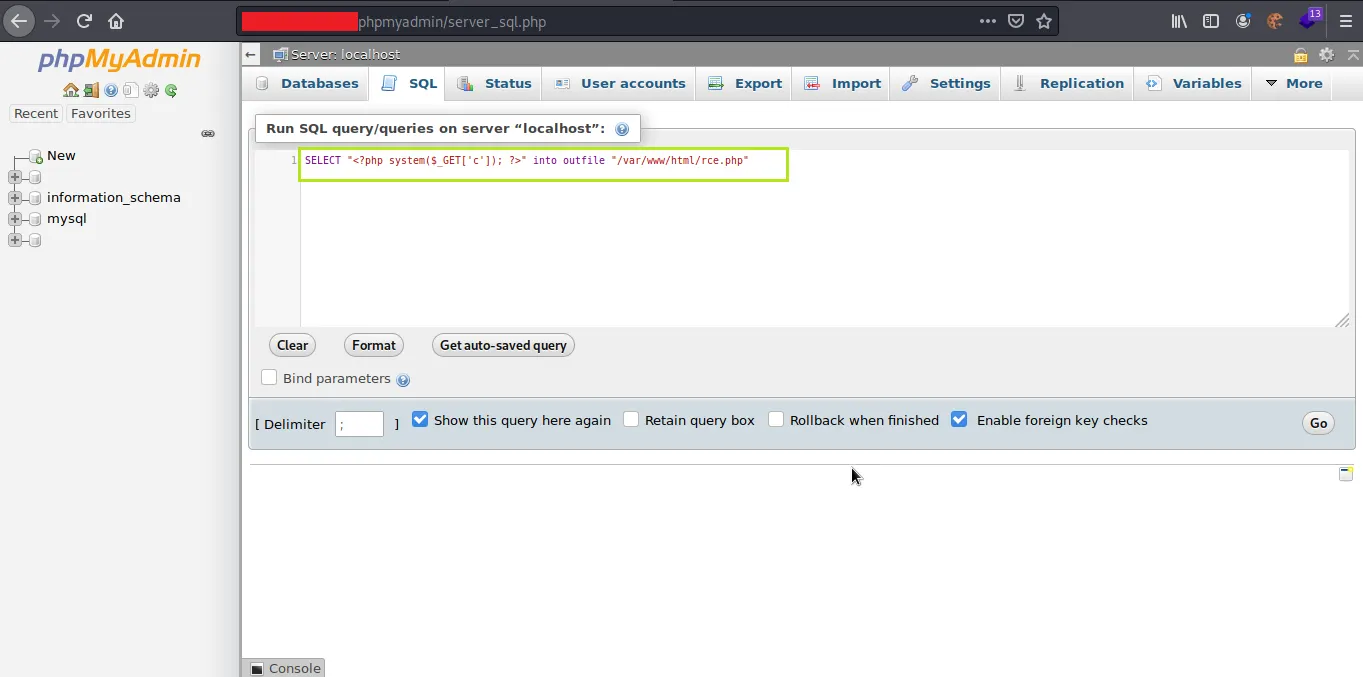The height and width of the screenshot is (677, 1363).
Task: Uncheck Enable foreign key checks
Action: [959, 420]
